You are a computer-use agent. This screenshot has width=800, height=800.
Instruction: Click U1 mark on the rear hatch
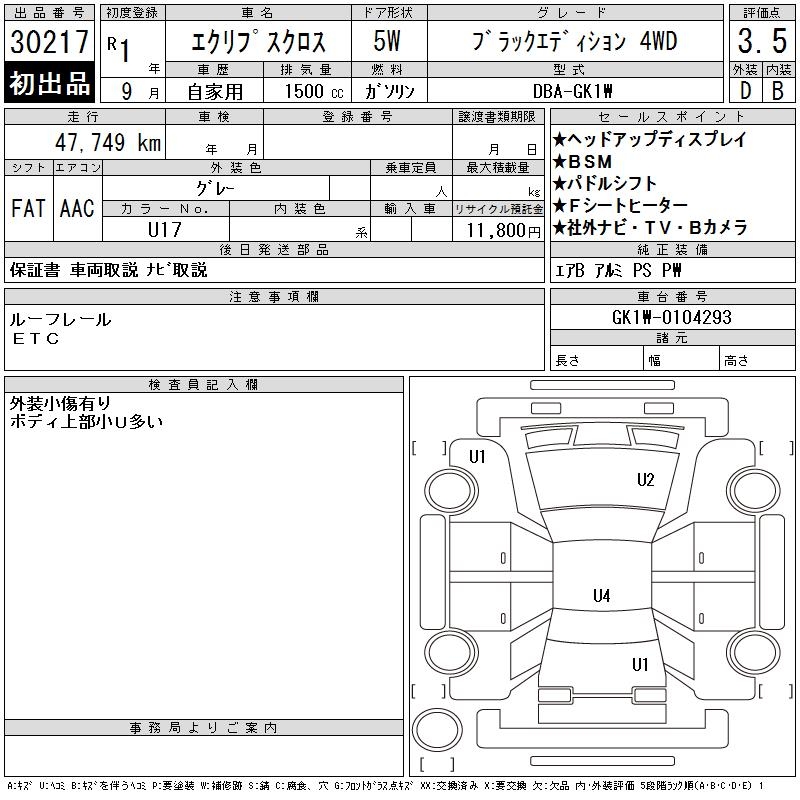point(640,665)
